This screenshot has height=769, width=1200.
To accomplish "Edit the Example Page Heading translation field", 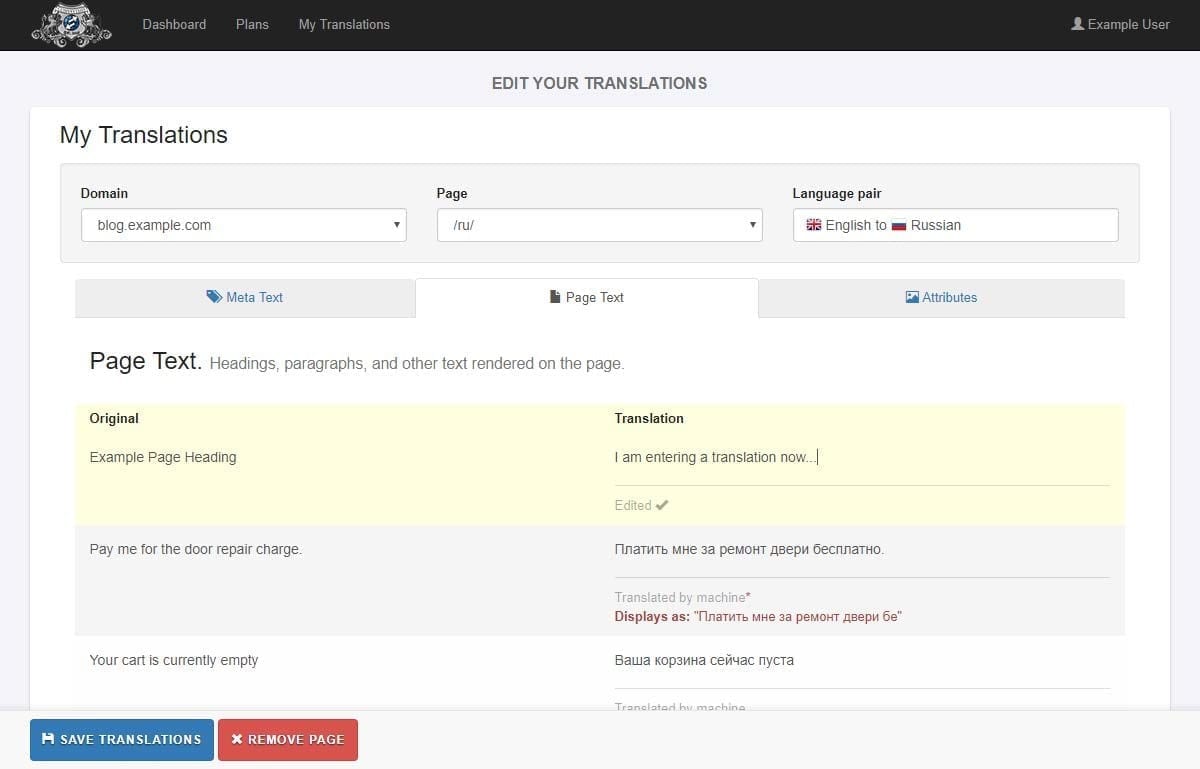I will (x=861, y=458).
